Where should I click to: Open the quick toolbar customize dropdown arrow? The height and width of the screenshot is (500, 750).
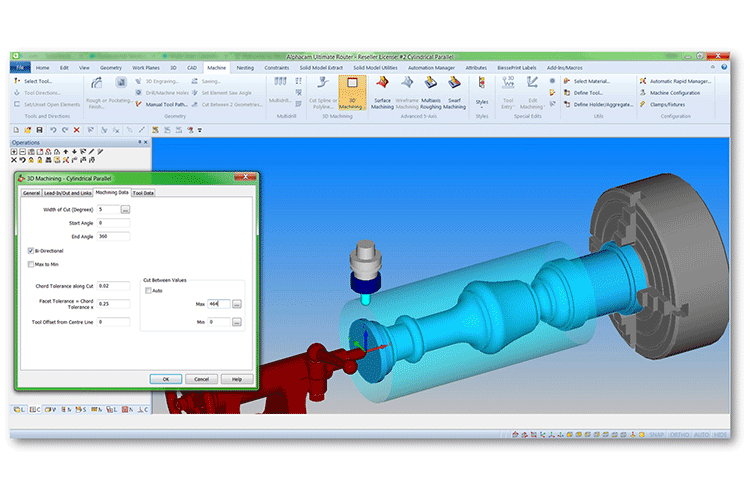(x=200, y=130)
